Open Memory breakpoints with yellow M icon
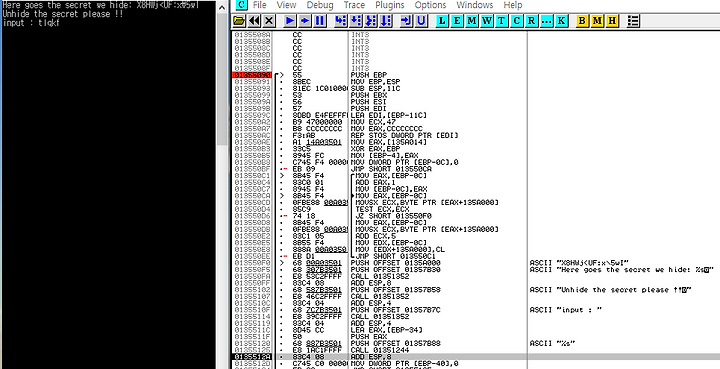This screenshot has width=720, height=369. (597, 21)
